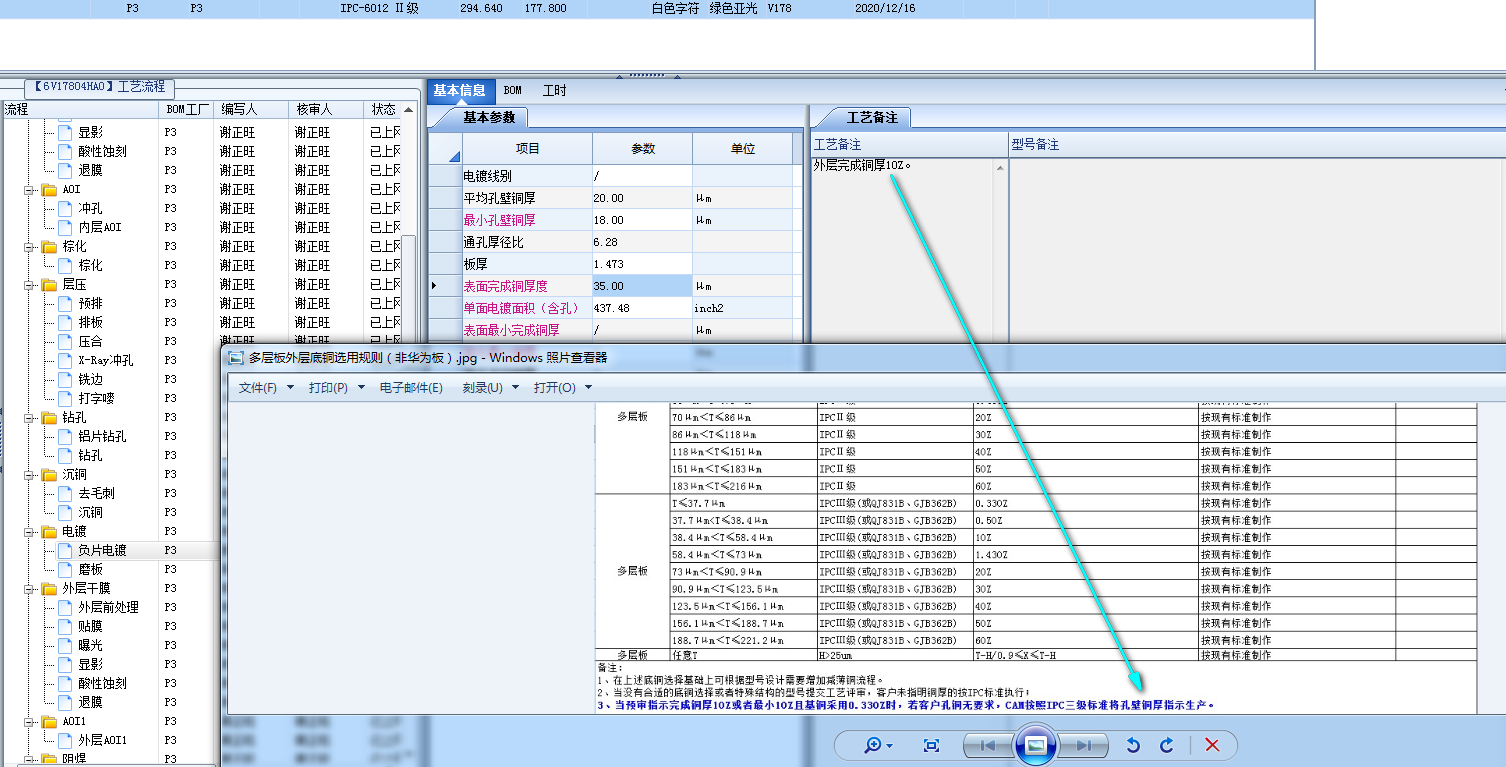The width and height of the screenshot is (1506, 767).
Task: Click 铣边 document icon
Action: pyautogui.click(x=65, y=379)
